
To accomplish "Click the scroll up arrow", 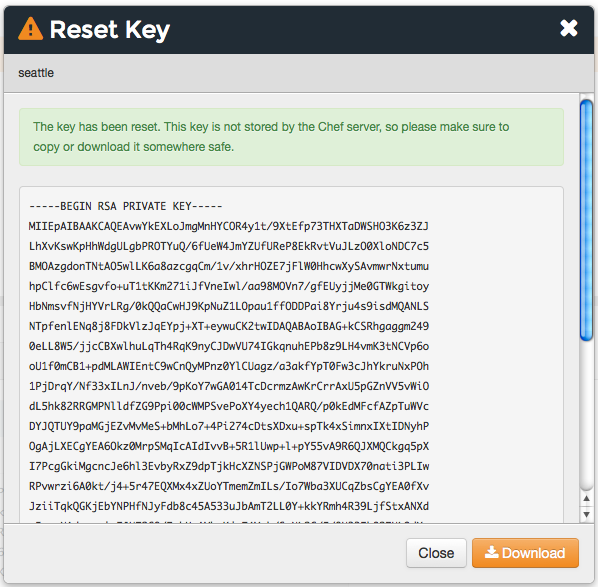I will coord(586,499).
